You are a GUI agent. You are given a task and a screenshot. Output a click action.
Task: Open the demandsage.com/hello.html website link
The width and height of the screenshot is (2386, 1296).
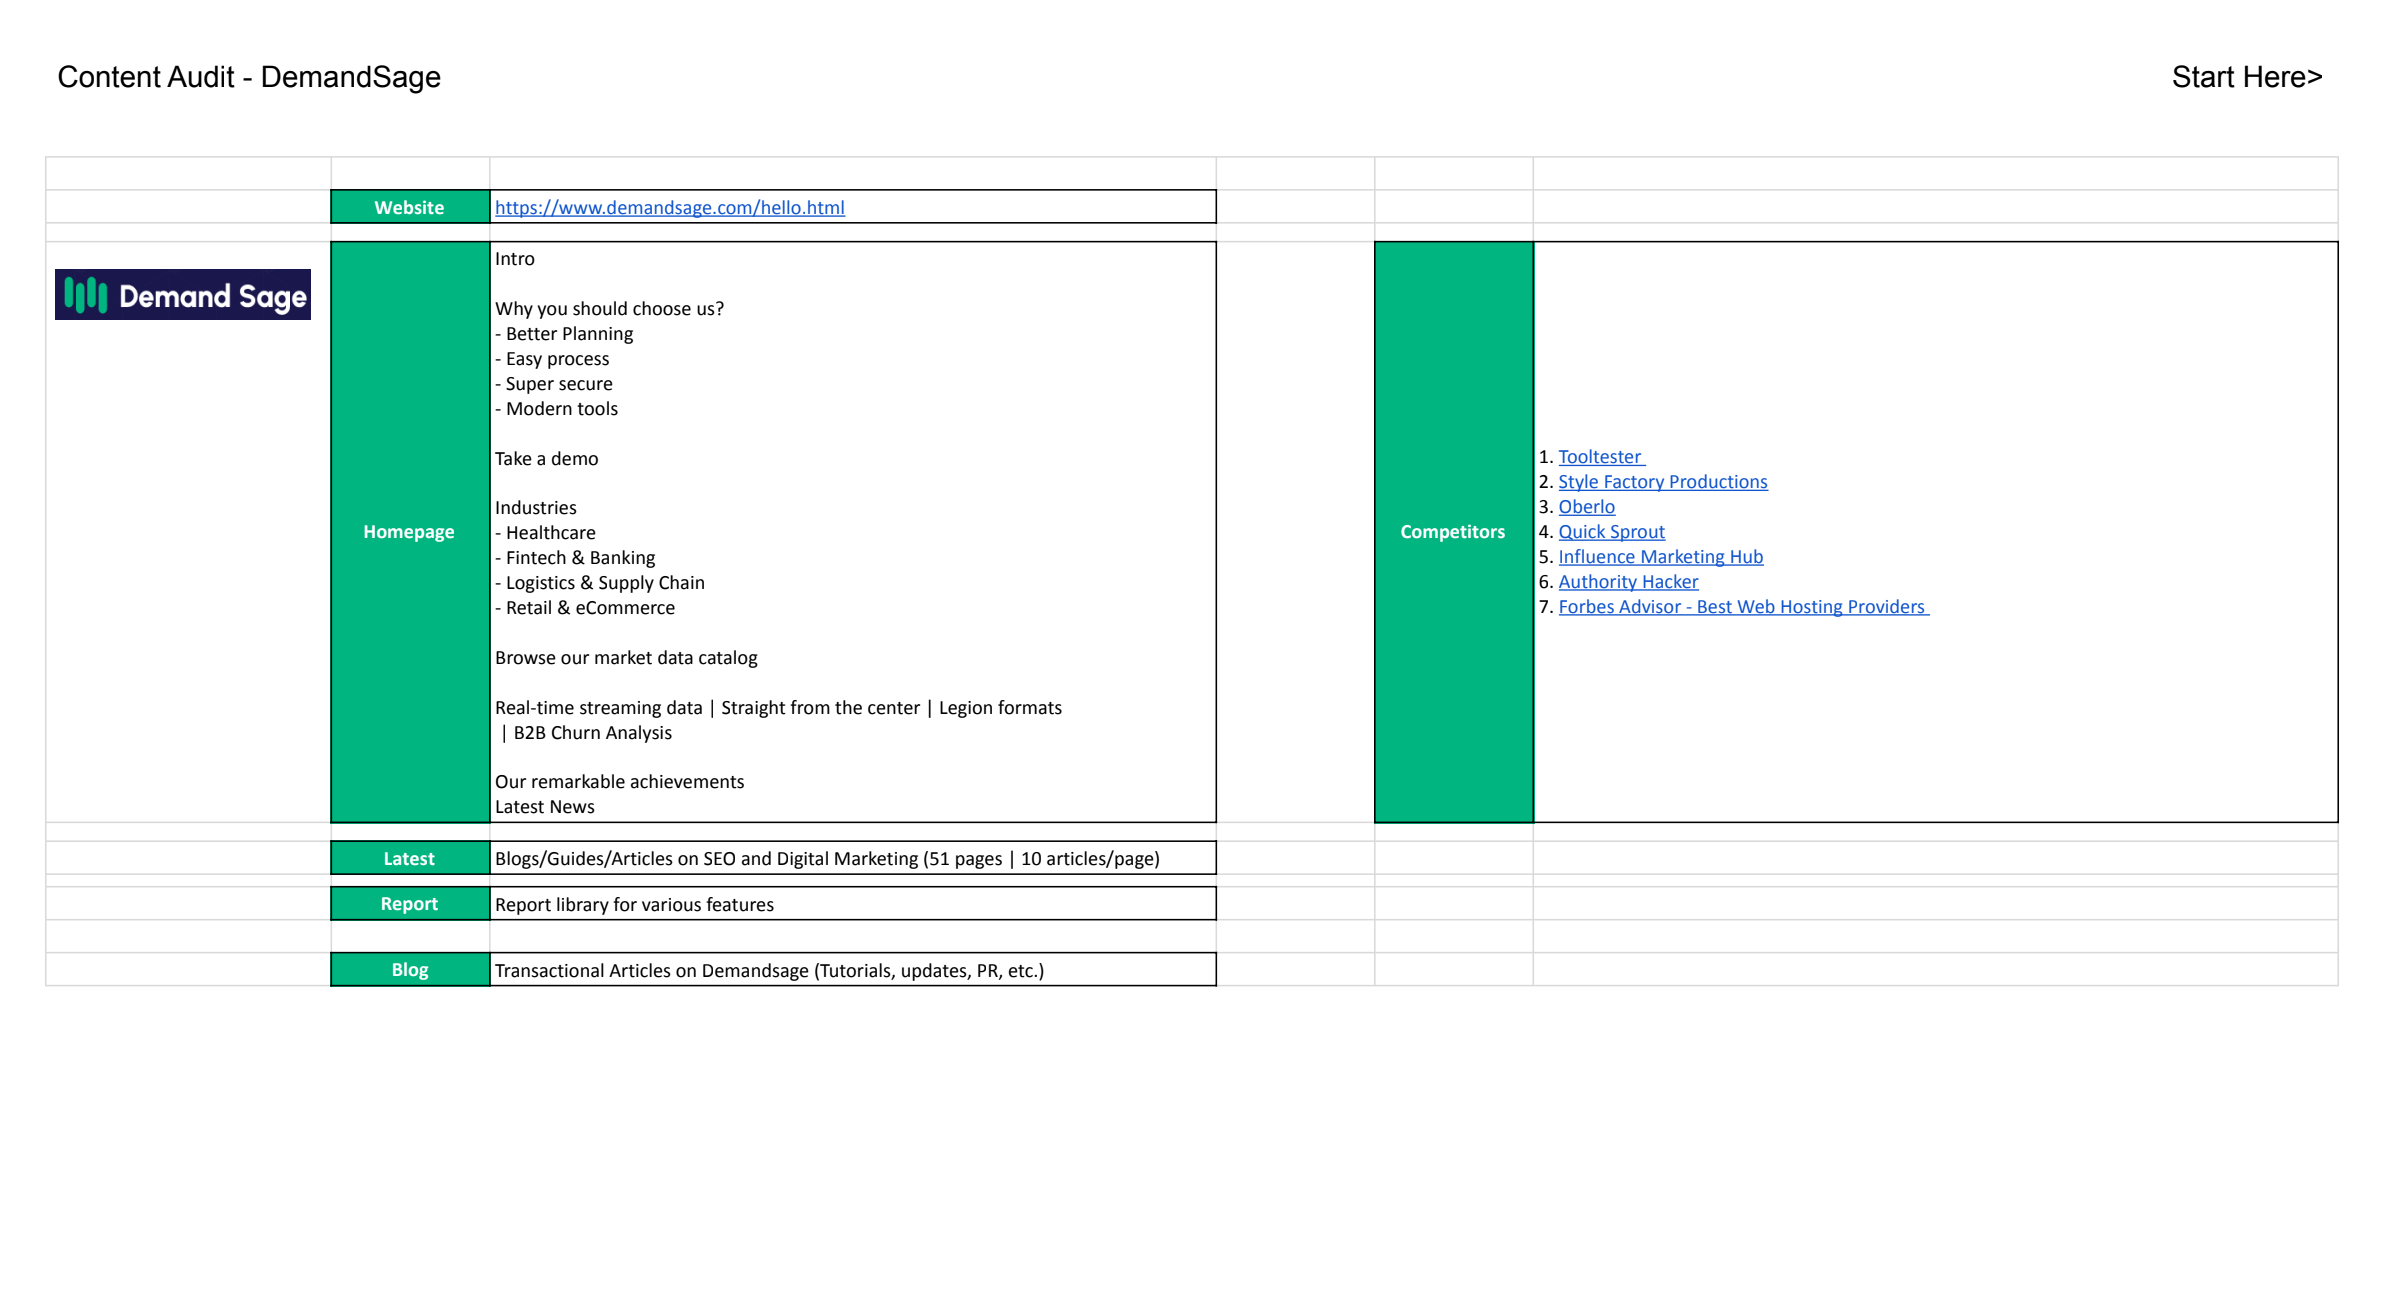(x=669, y=207)
